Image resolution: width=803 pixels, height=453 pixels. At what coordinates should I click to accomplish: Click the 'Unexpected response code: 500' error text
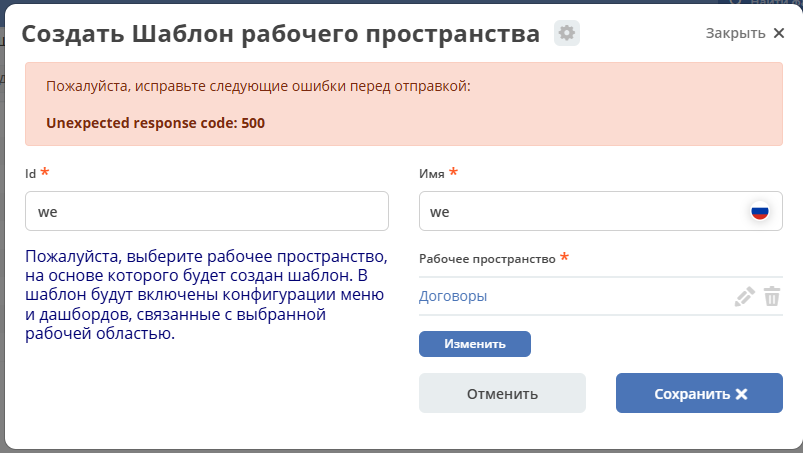coord(156,124)
